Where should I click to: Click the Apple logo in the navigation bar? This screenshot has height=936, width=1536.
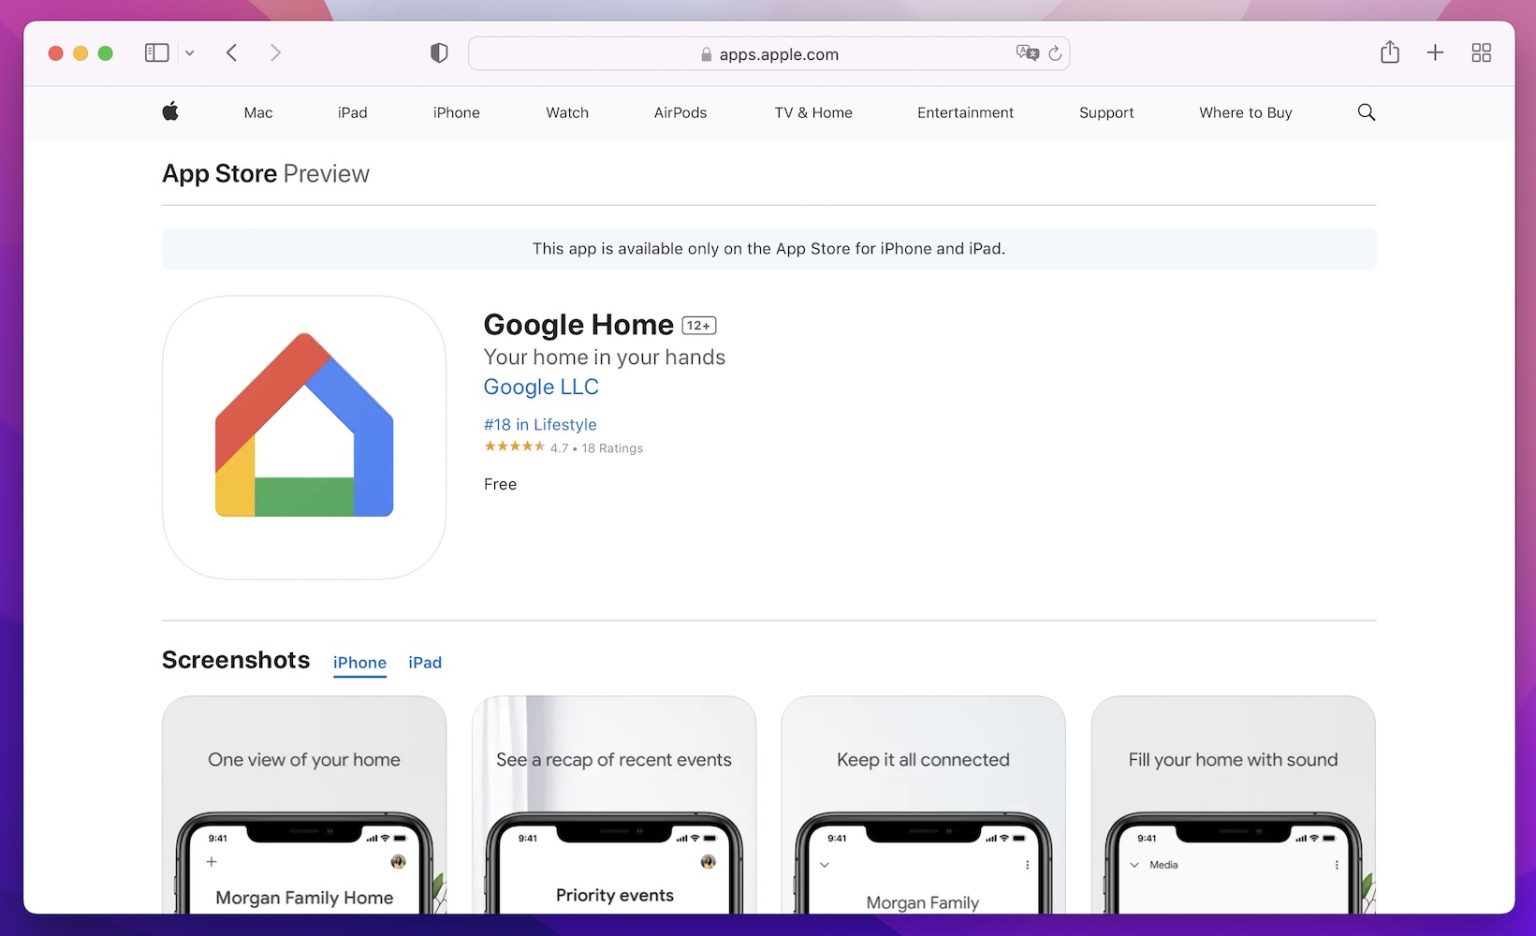170,112
